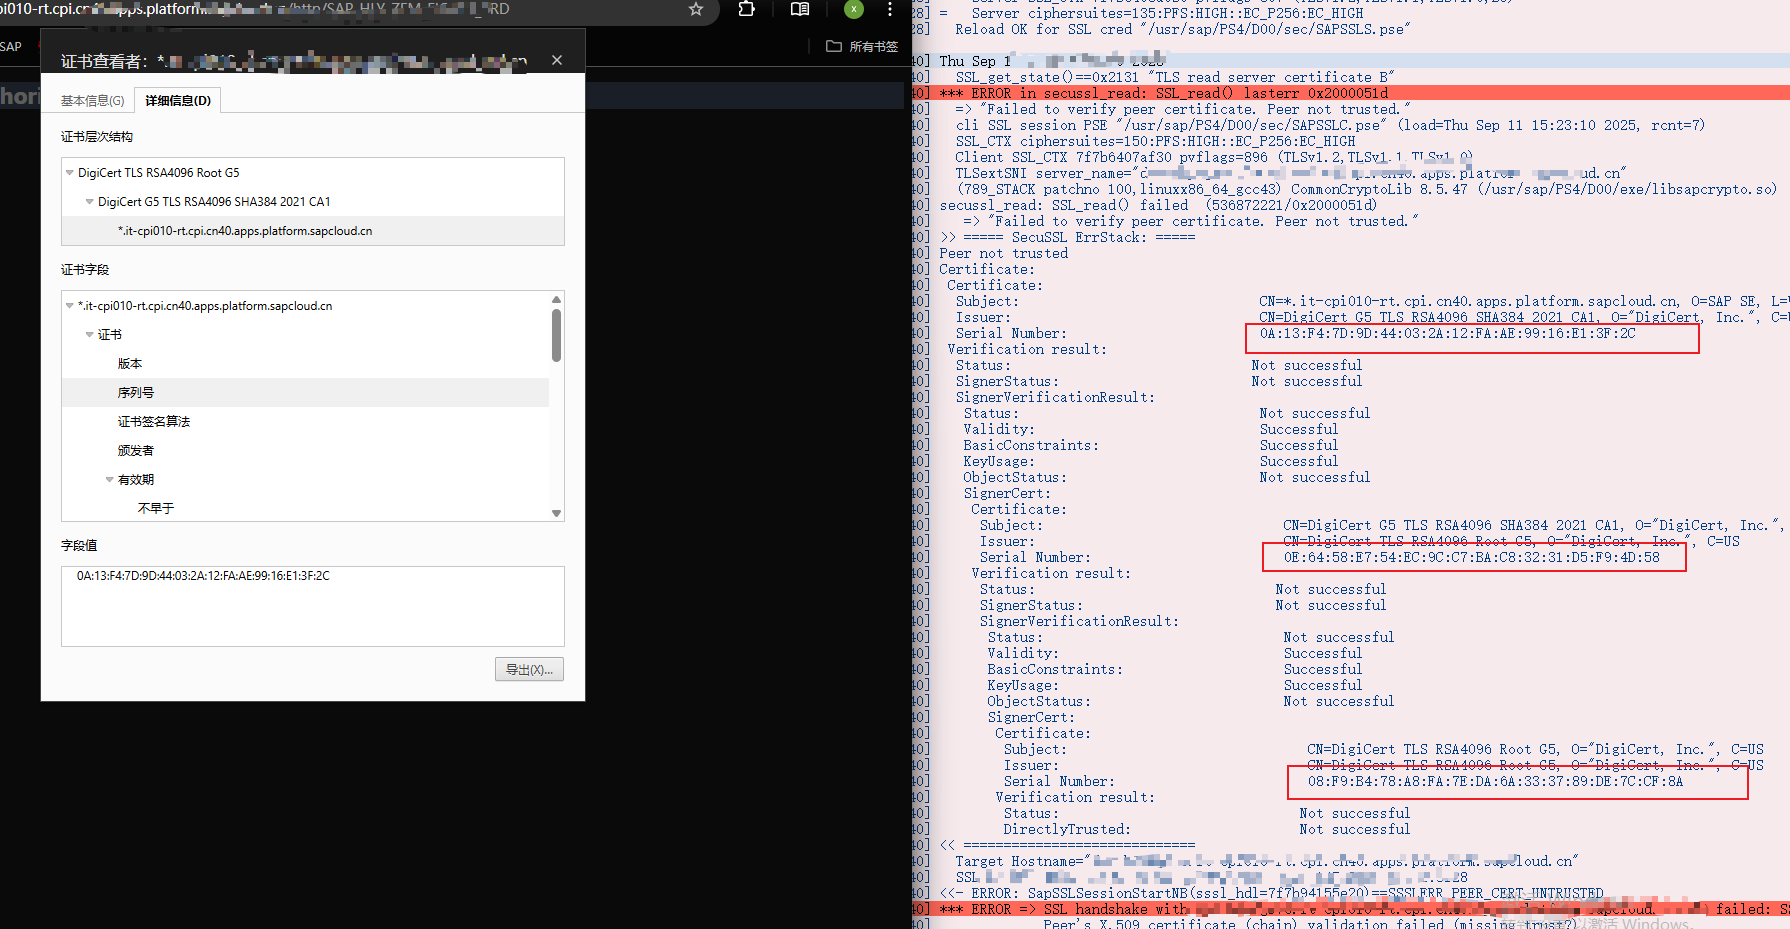
Task: Click the 'Reload OK for SSL cred' line
Action: pos(1182,29)
